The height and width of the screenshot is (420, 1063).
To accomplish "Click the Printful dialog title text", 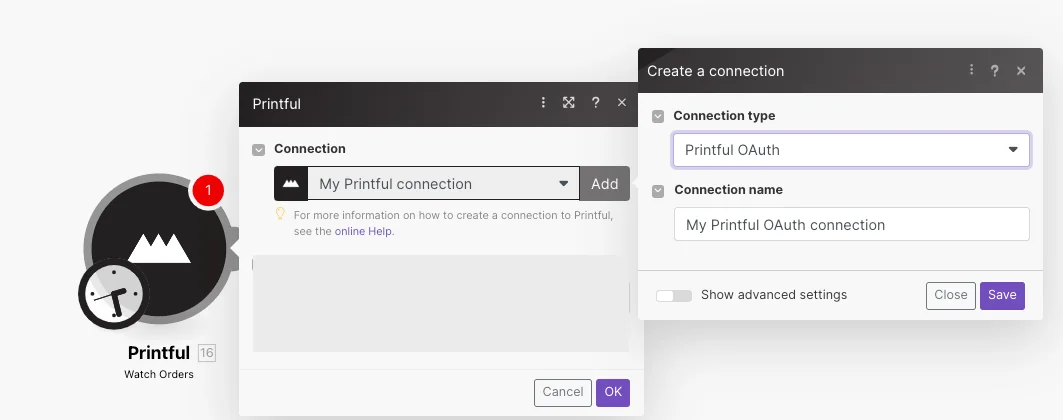I will 277,104.
